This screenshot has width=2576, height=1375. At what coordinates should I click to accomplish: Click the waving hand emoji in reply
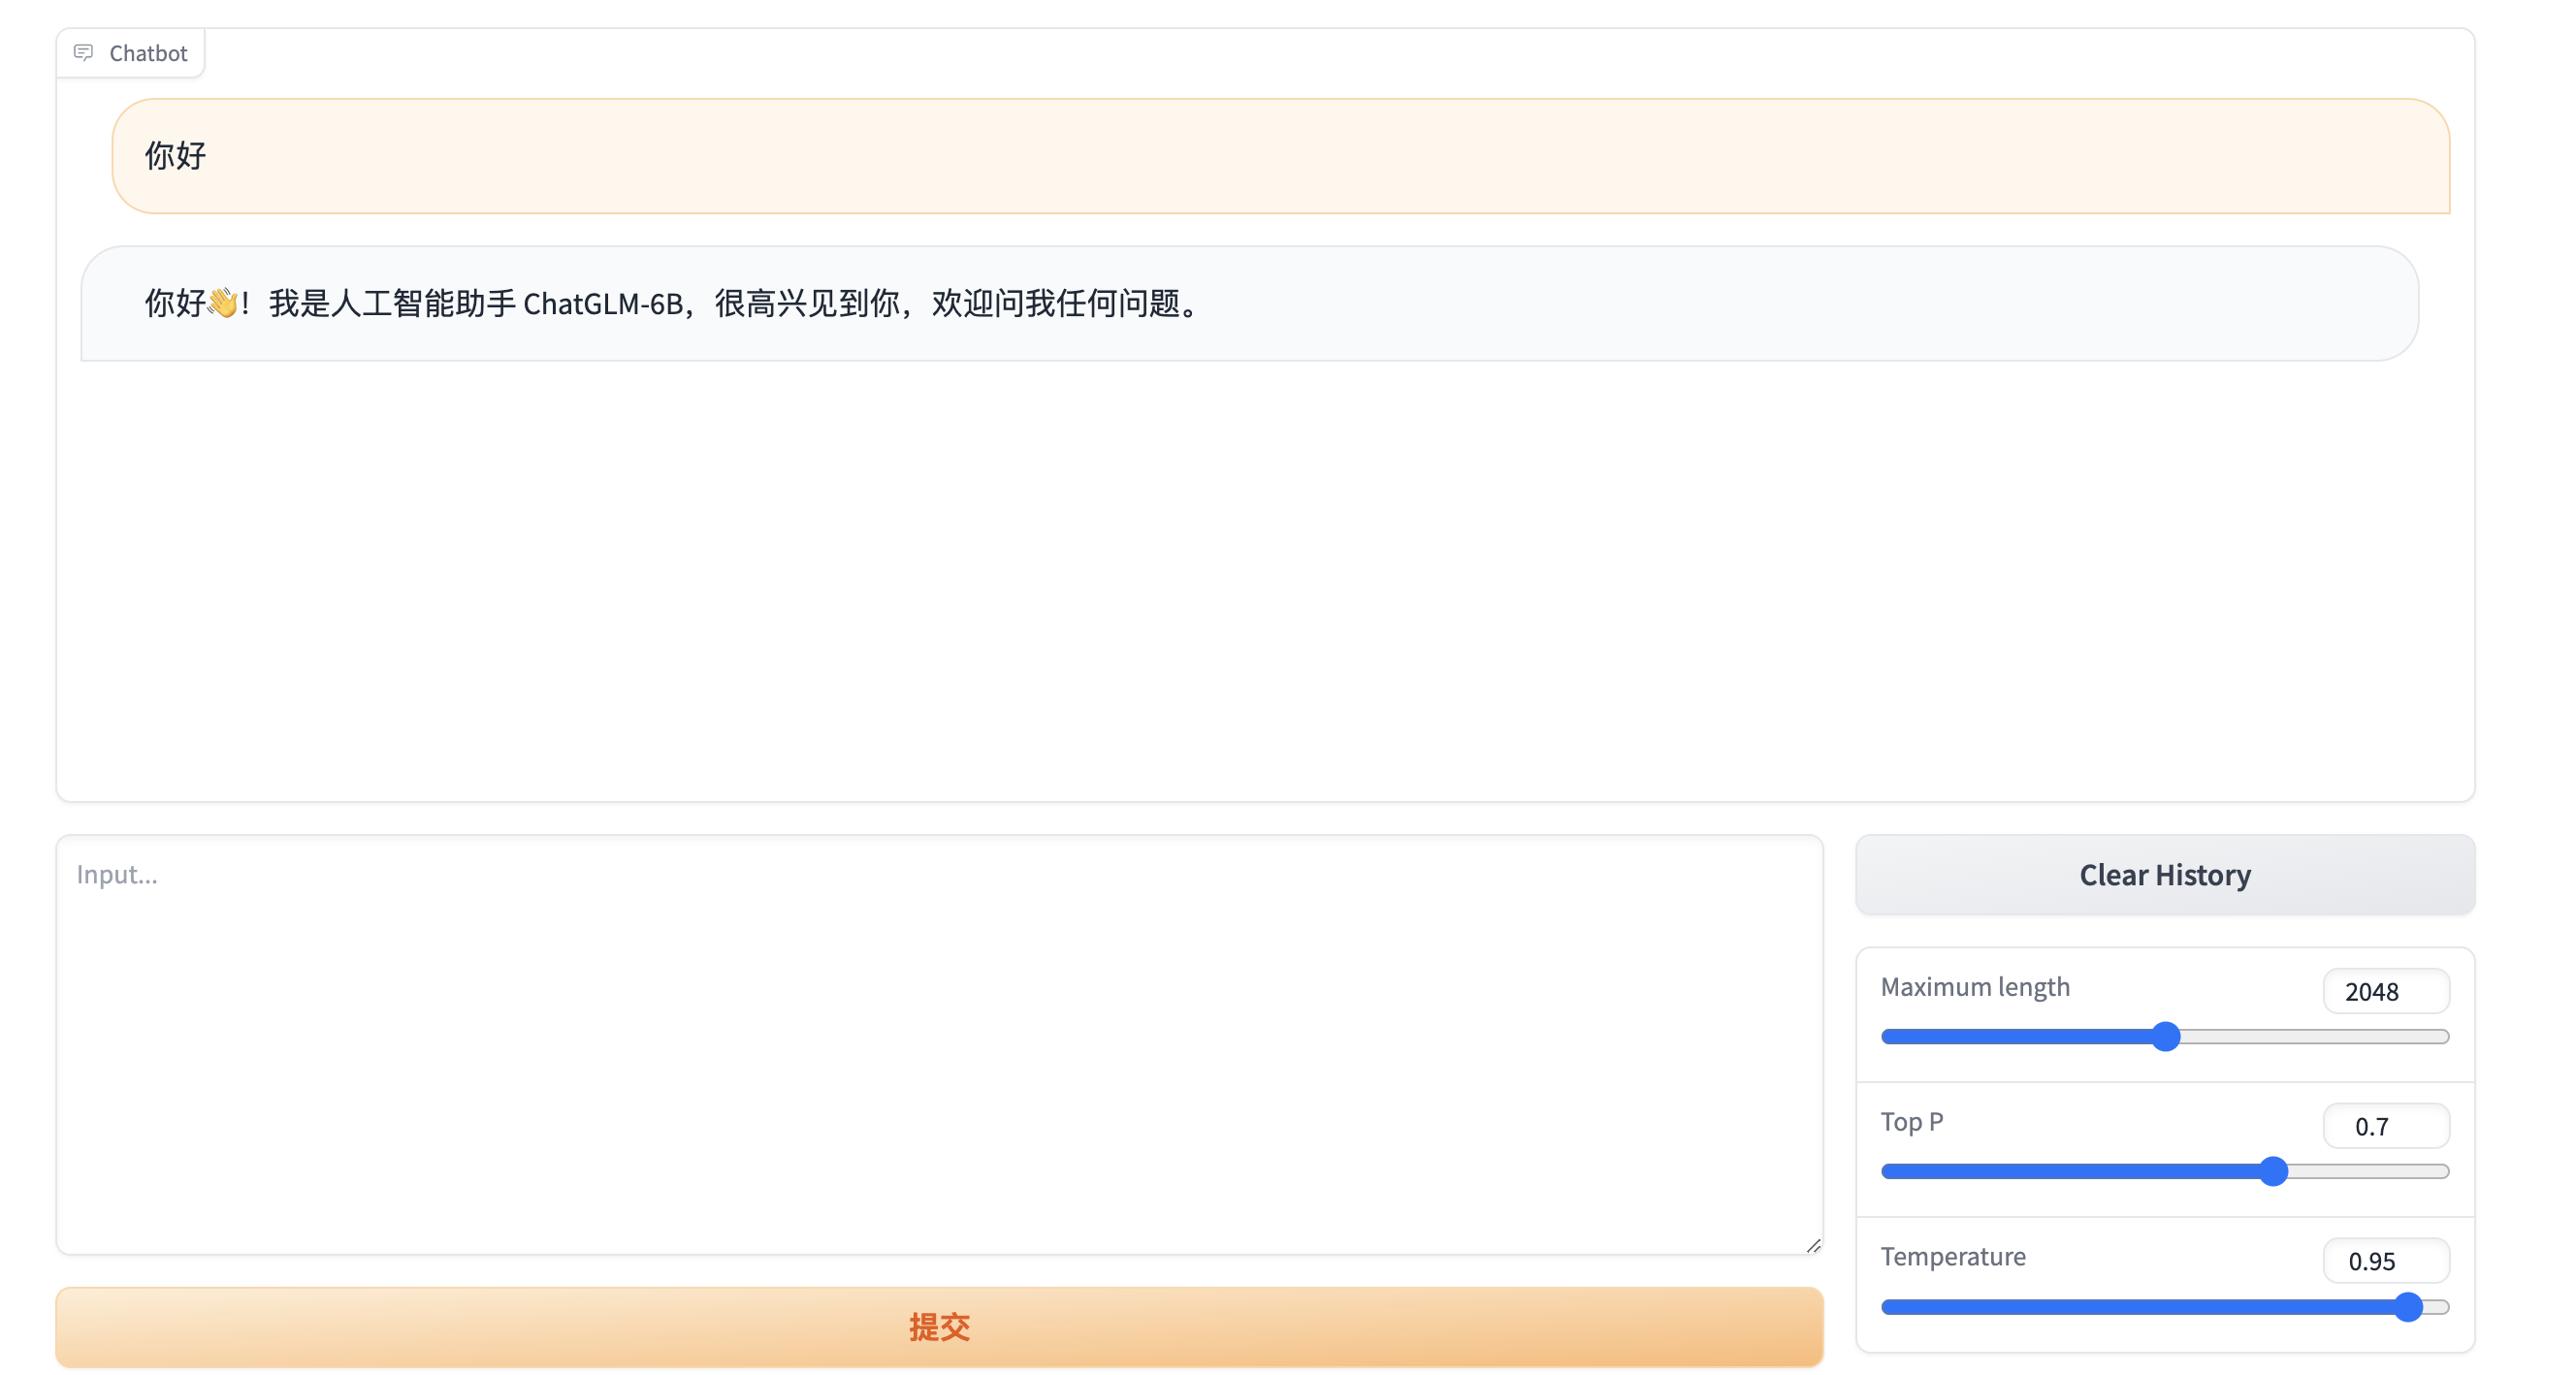click(x=223, y=302)
